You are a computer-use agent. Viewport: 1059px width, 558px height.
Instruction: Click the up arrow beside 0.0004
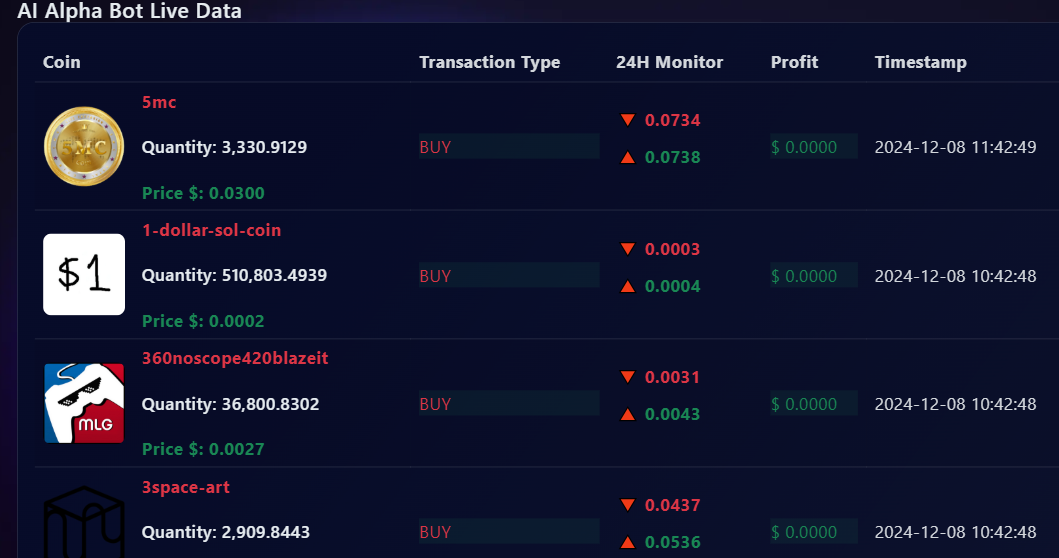(x=628, y=286)
